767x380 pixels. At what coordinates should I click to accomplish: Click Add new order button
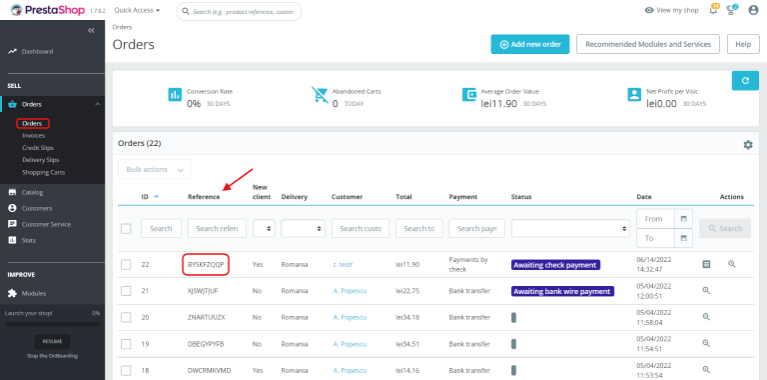[x=530, y=44]
